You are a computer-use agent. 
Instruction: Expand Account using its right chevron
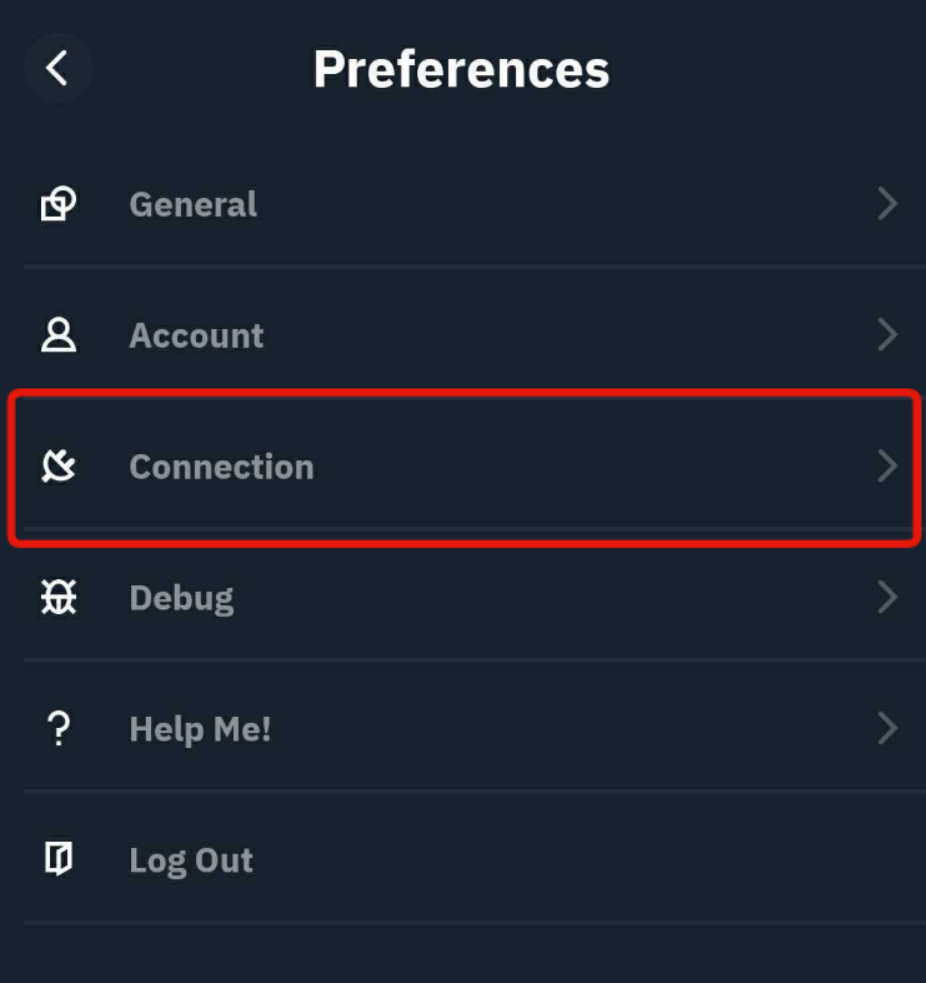click(x=886, y=335)
